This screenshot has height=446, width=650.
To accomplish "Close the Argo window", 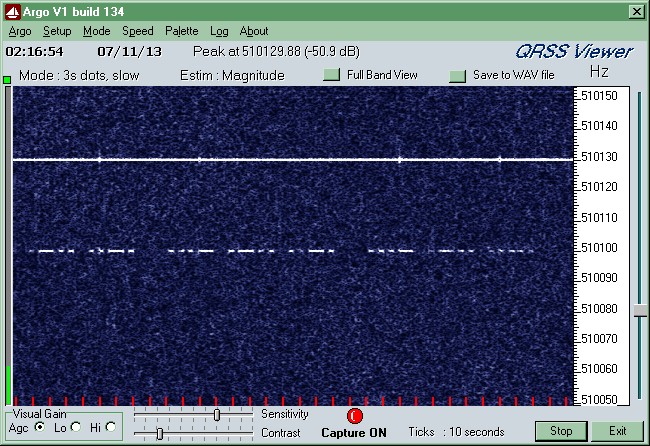I will point(635,11).
